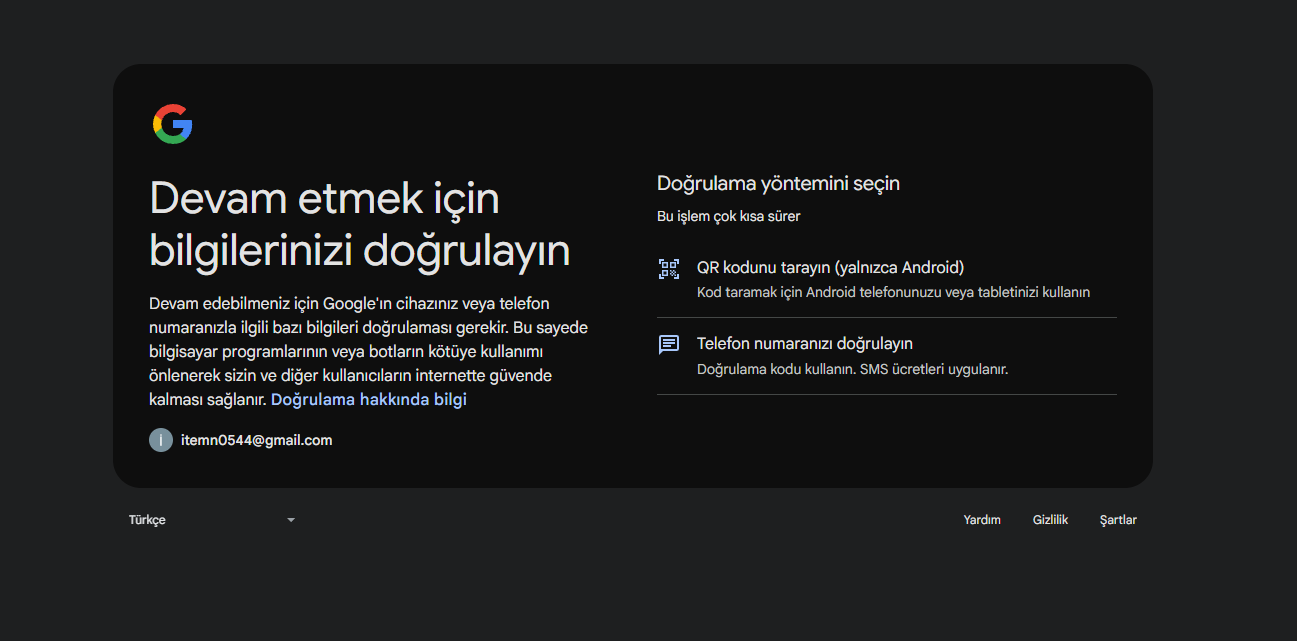
Task: Click the SMS message icon
Action: [x=668, y=344]
